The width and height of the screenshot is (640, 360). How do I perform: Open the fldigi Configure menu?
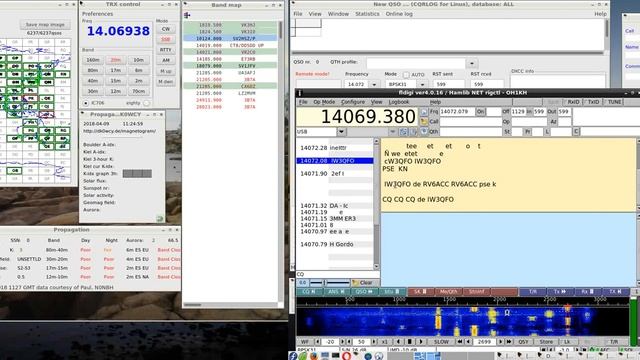[353, 102]
